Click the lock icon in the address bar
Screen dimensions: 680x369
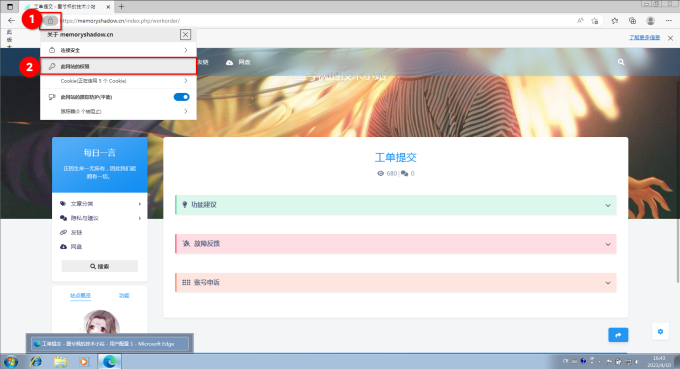50,21
